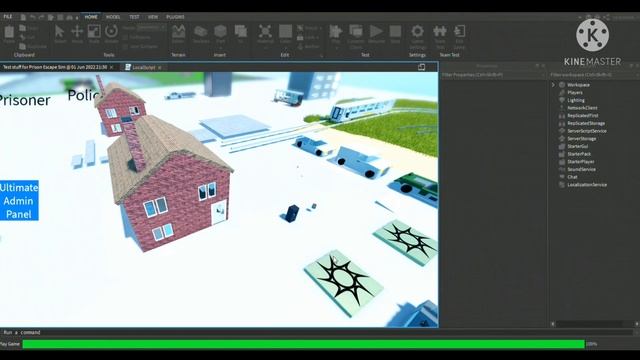The height and width of the screenshot is (360, 640).
Task: Click the Undo arrow
Action: (x=33, y=17)
